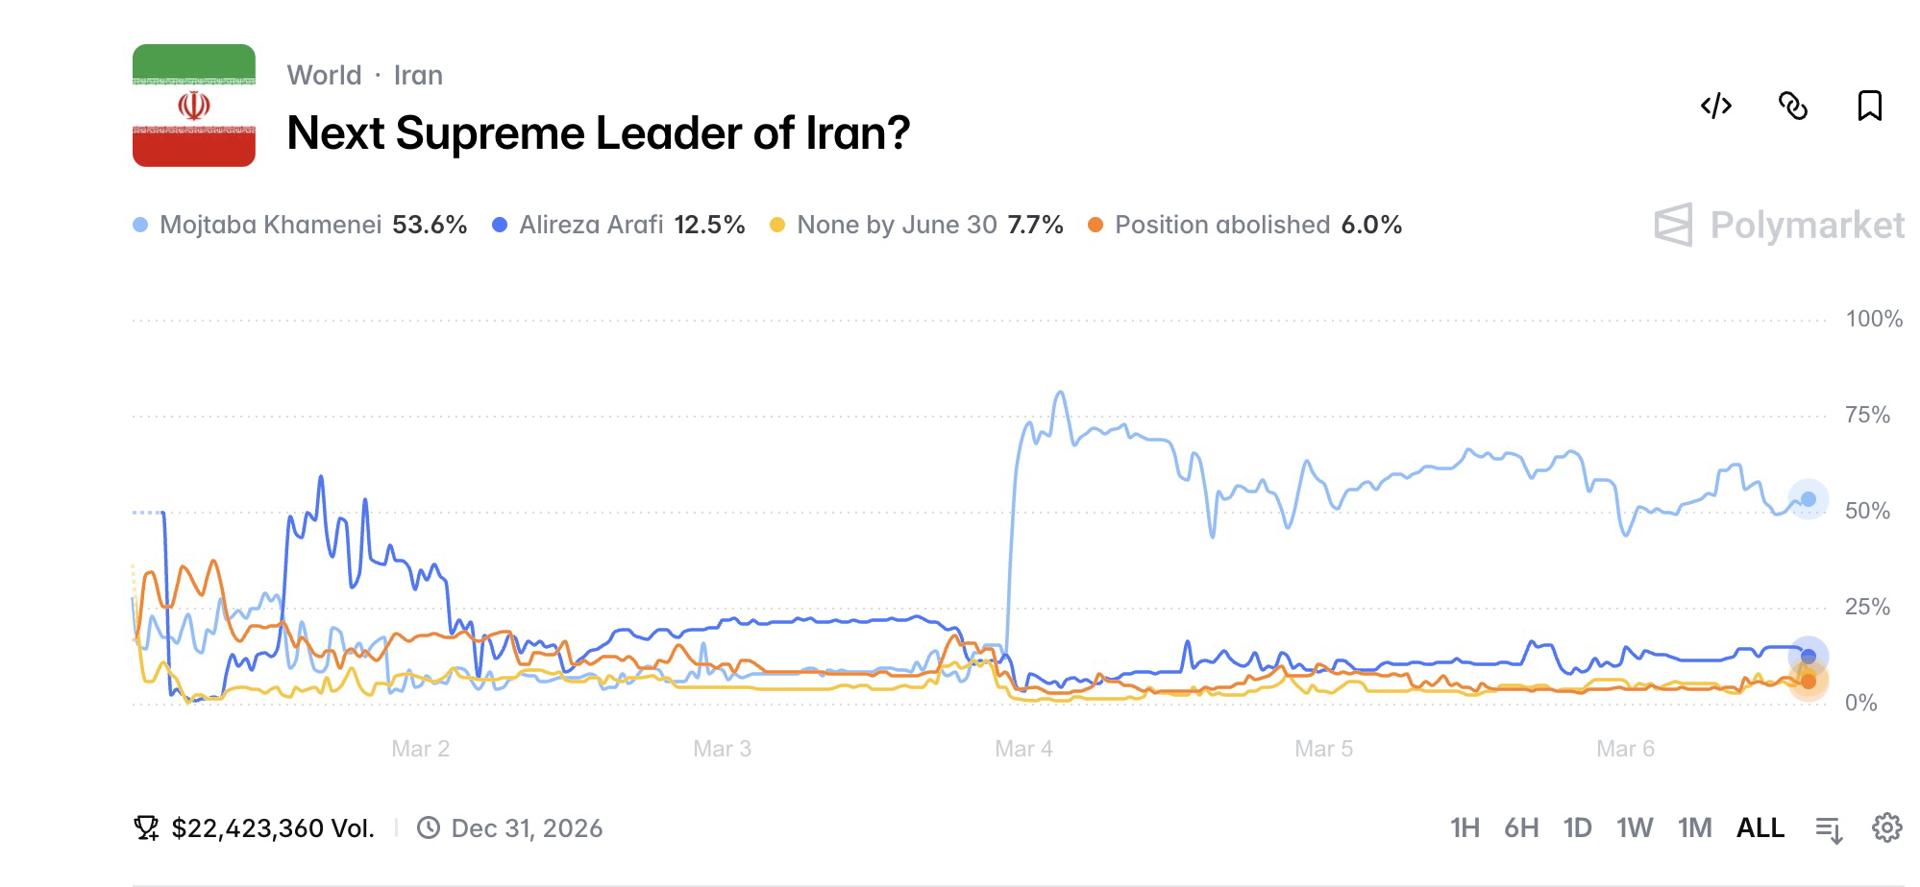Click the embed code icon

click(x=1716, y=106)
